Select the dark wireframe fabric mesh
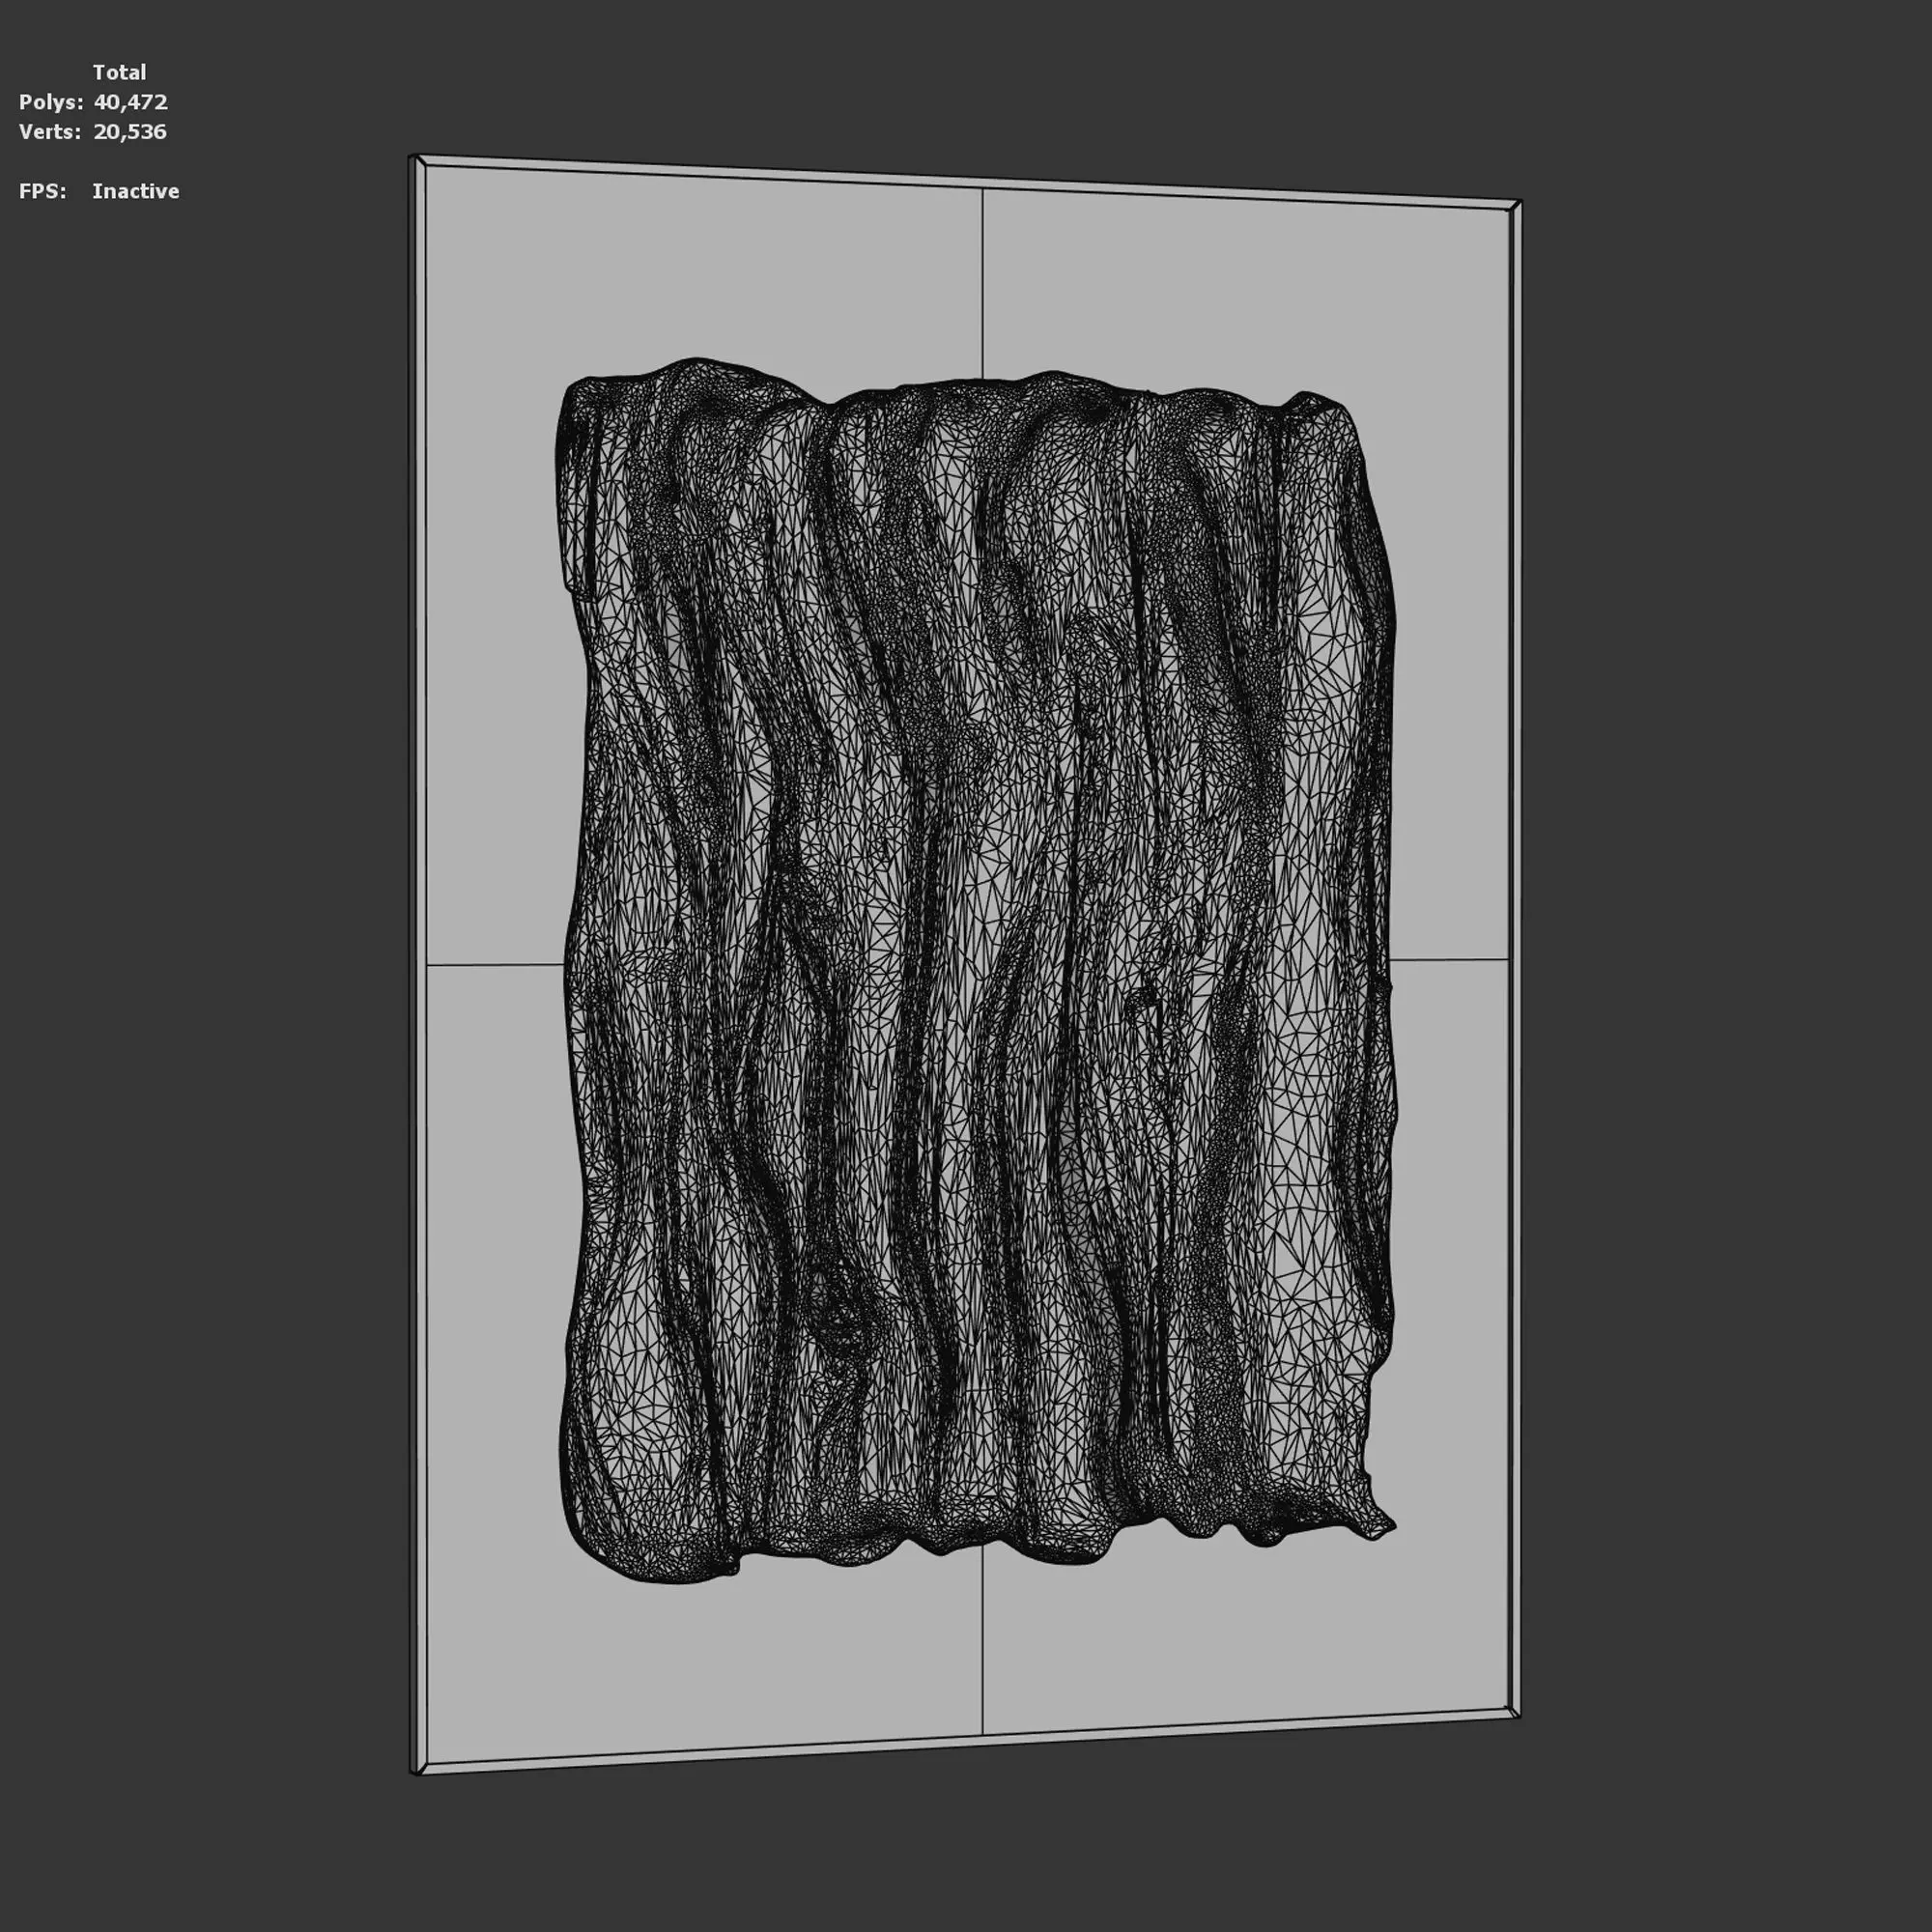Screen dimensions: 1932x1932 pyautogui.click(x=976, y=970)
